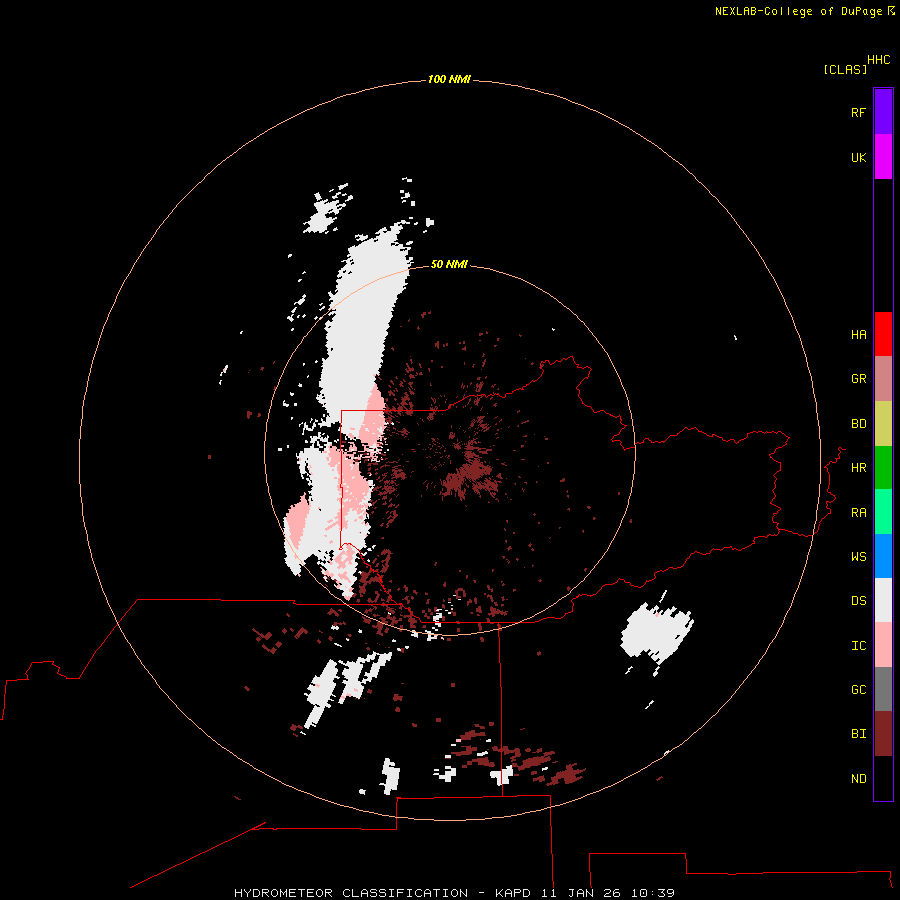Click the GC legend label

pos(858,690)
